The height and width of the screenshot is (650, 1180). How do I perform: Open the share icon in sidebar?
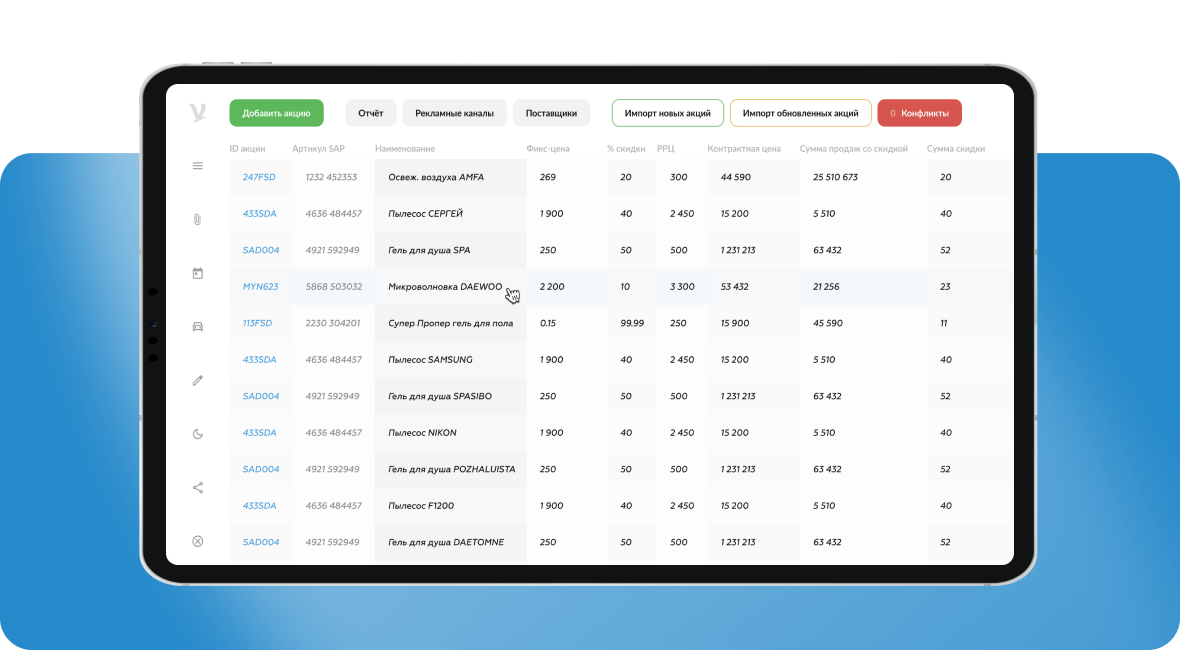[197, 487]
